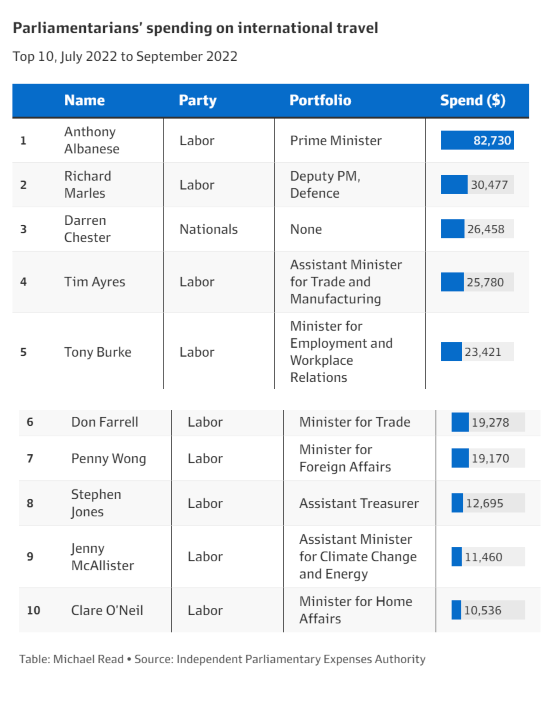This screenshot has height=701, width=555.
Task: Click Penny Wong's 19,170 spend bar
Action: pyautogui.click(x=488, y=458)
